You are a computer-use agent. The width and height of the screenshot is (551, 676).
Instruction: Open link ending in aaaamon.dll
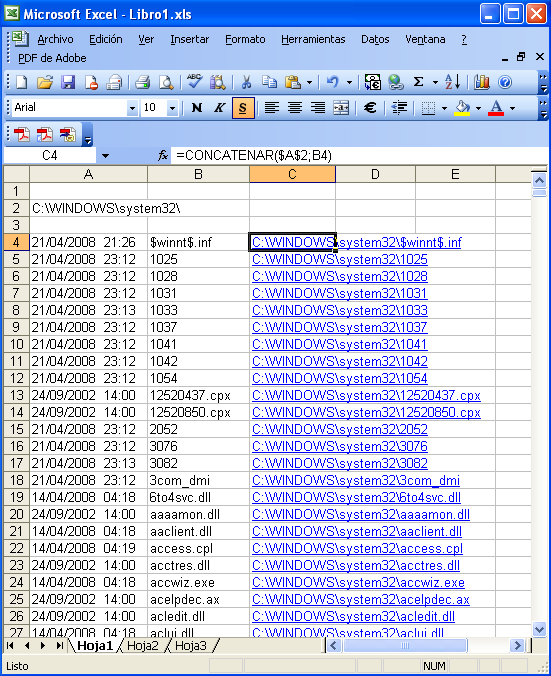point(361,514)
